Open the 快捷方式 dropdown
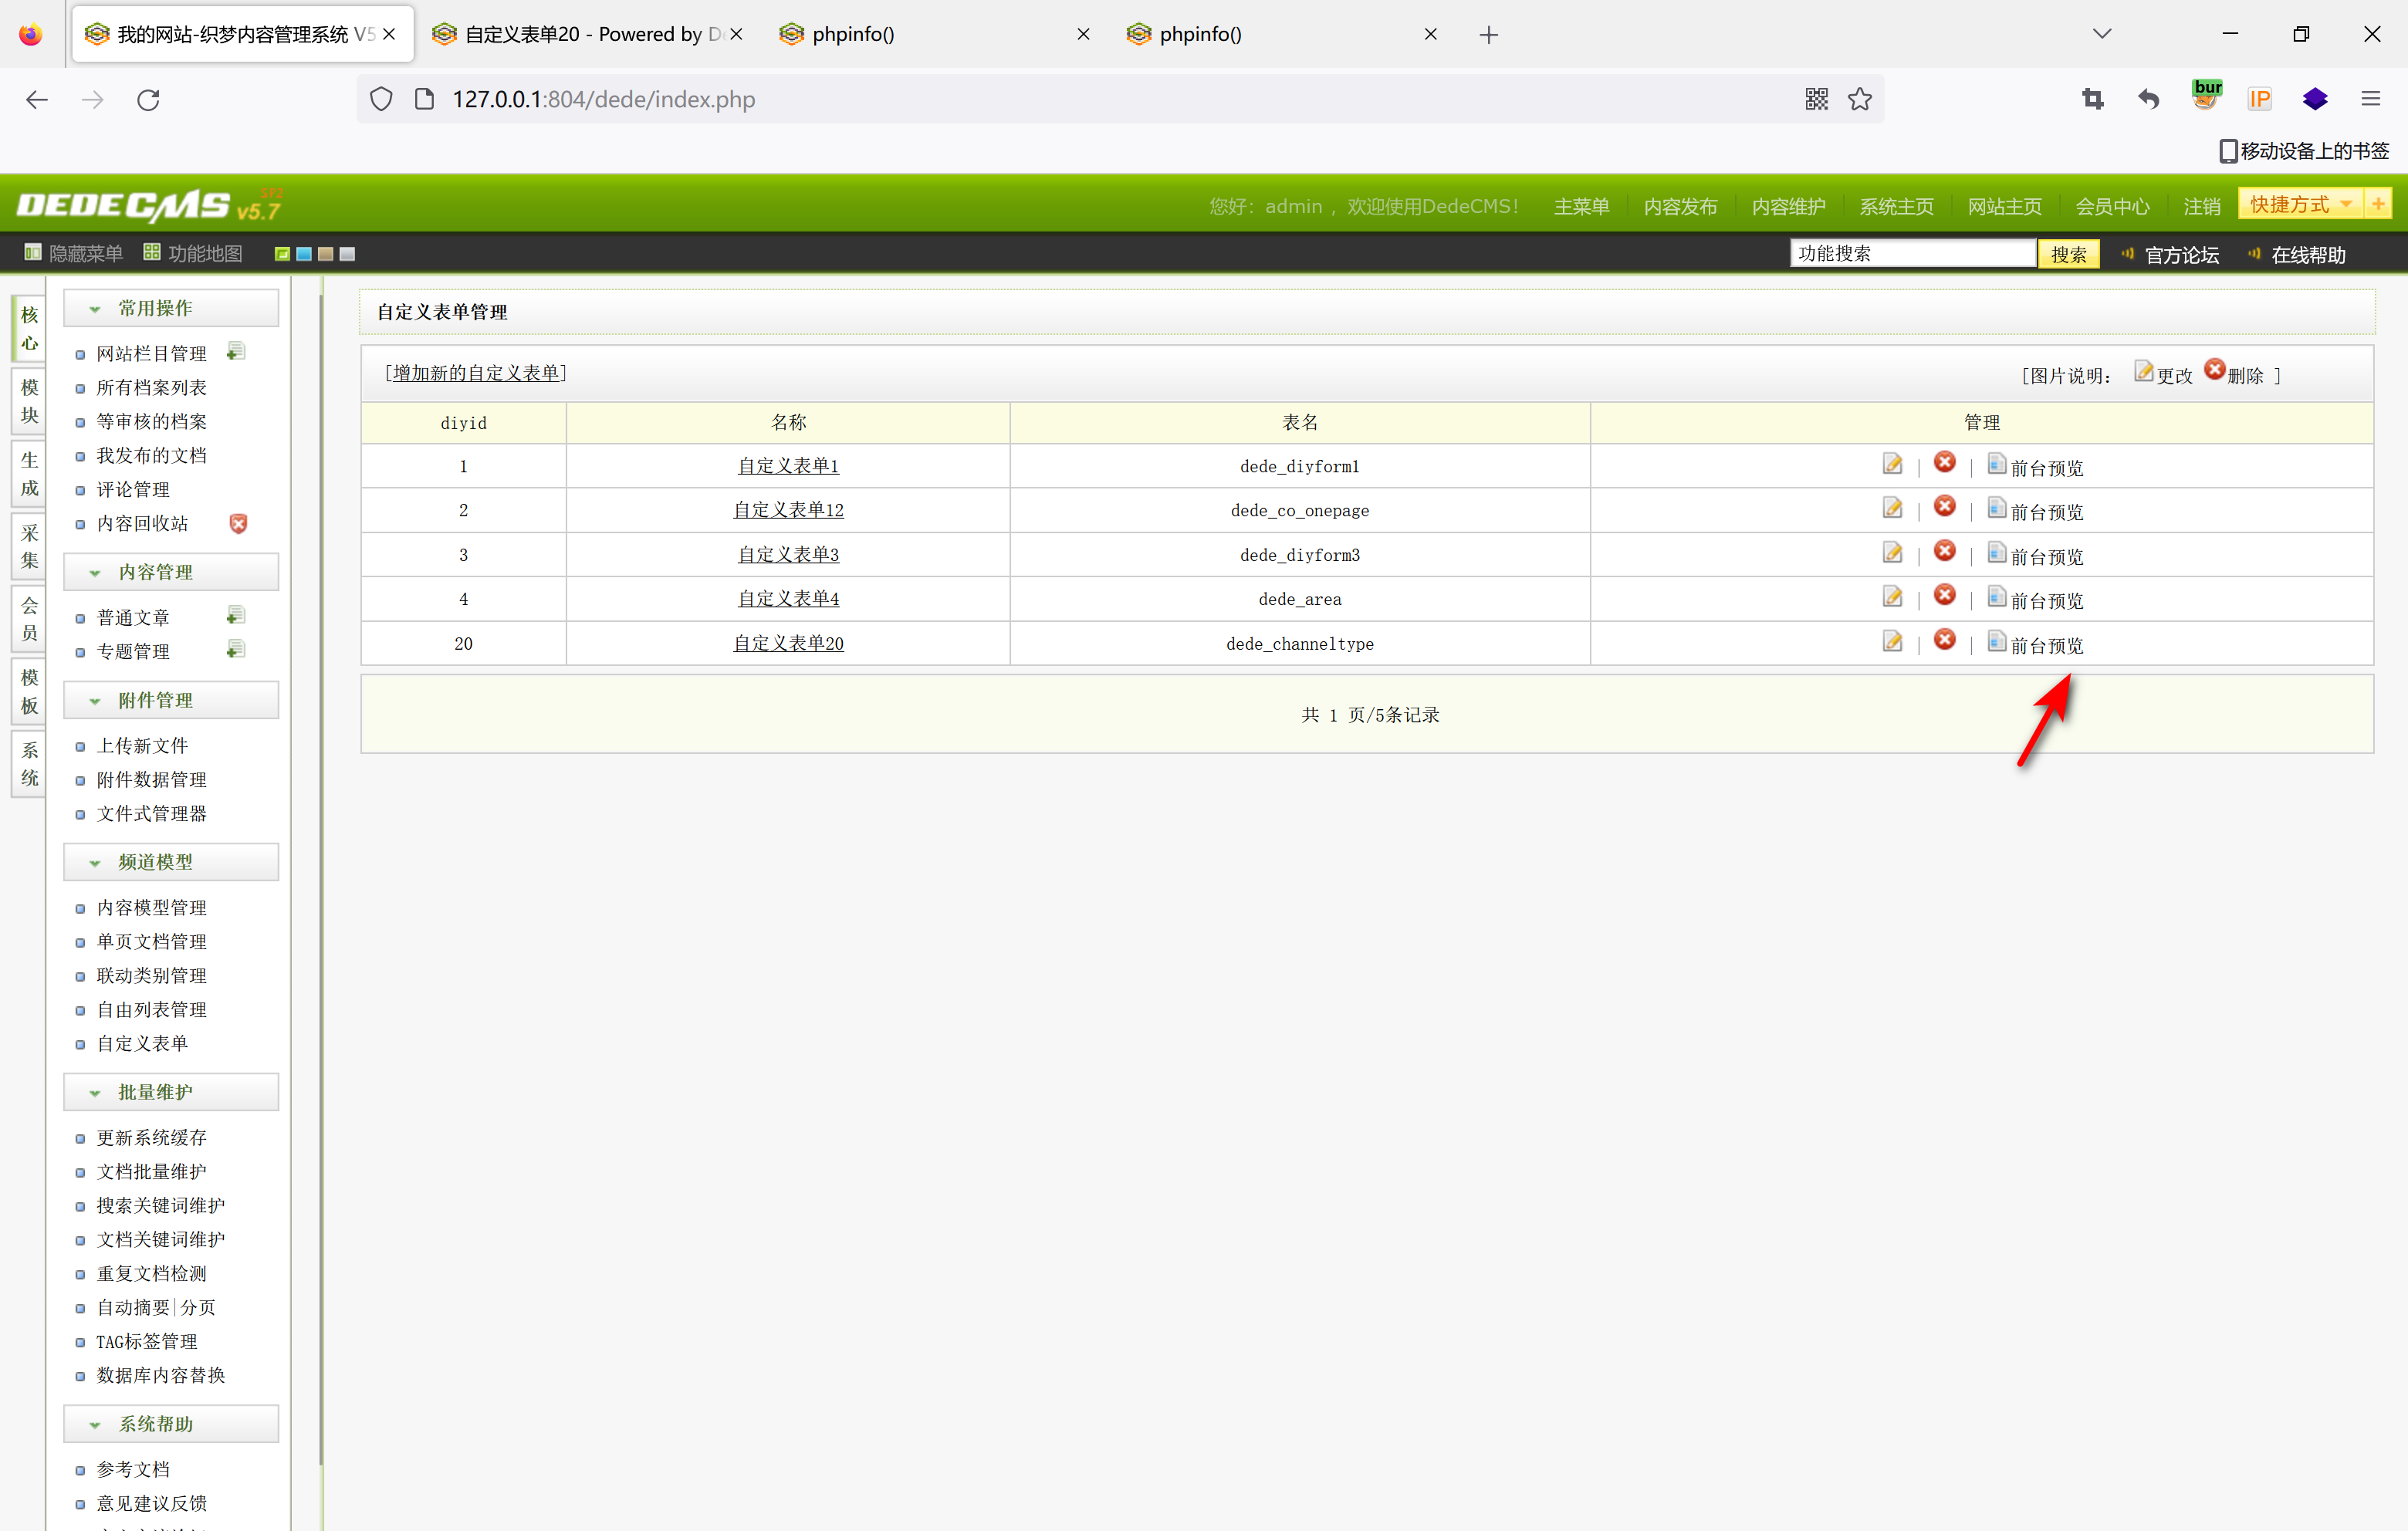This screenshot has width=2408, height=1531. pyautogui.click(x=2301, y=205)
